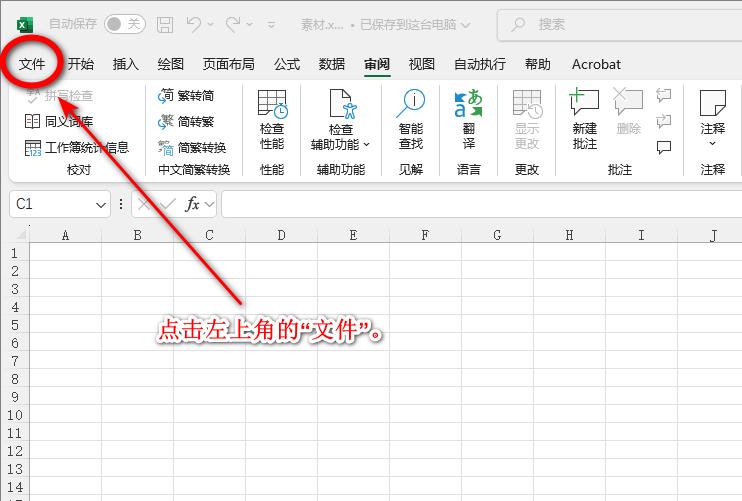This screenshot has width=742, height=501.
Task: Click 智能查找 smart lookup icon
Action: [411, 103]
